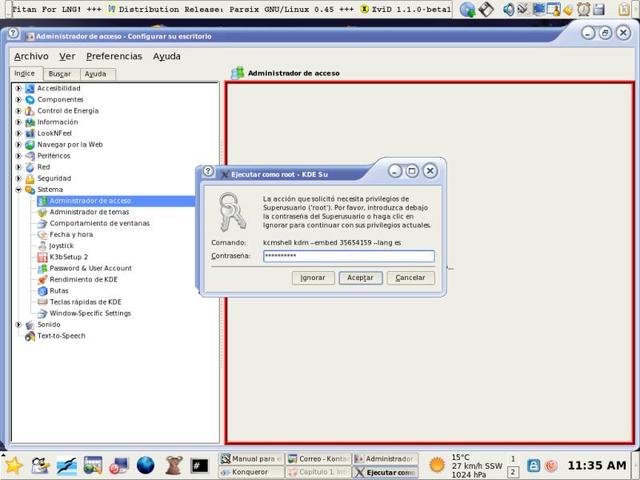640x480 pixels.
Task: Select the Administrador de acceso tree item
Action: click(90, 201)
